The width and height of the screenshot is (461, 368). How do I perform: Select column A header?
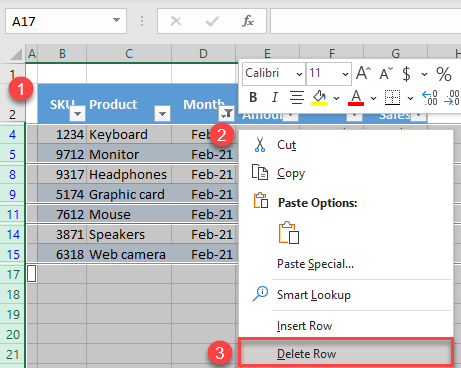coord(32,53)
